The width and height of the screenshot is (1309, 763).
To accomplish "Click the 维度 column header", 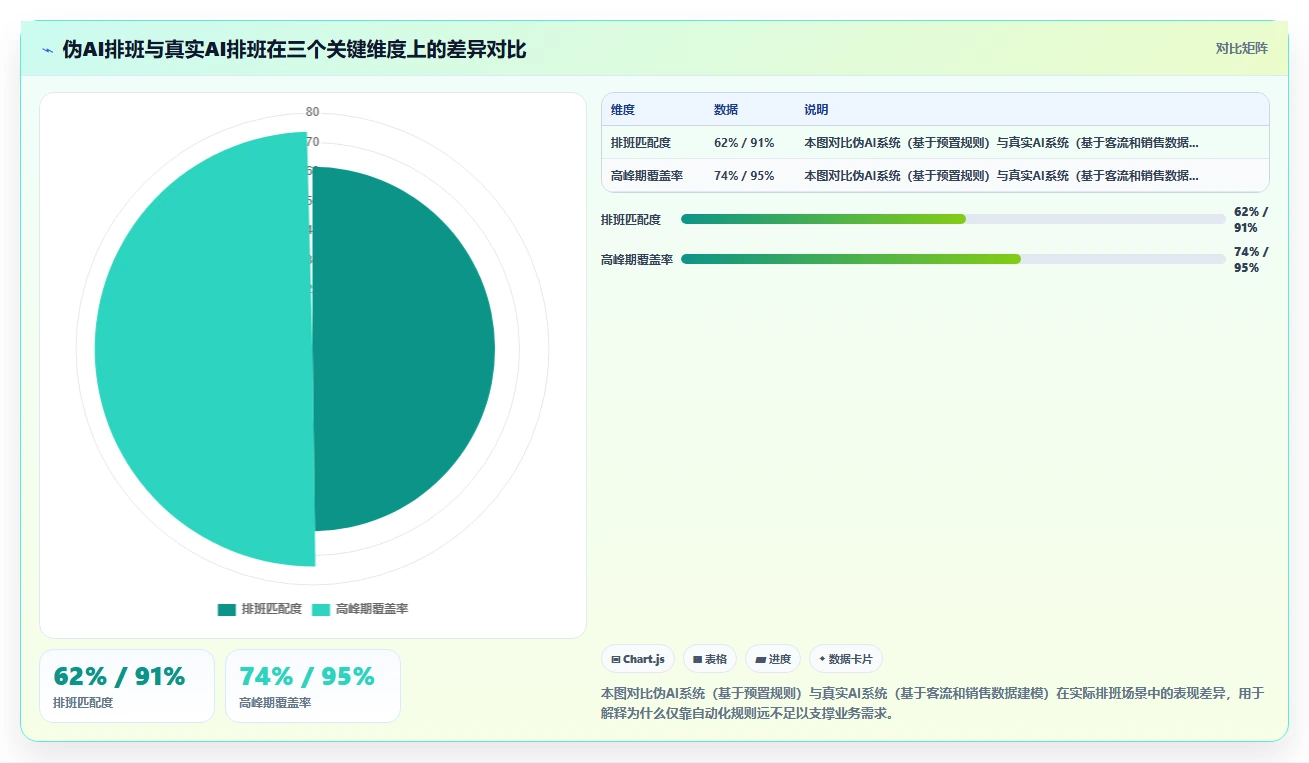I will pyautogui.click(x=623, y=110).
